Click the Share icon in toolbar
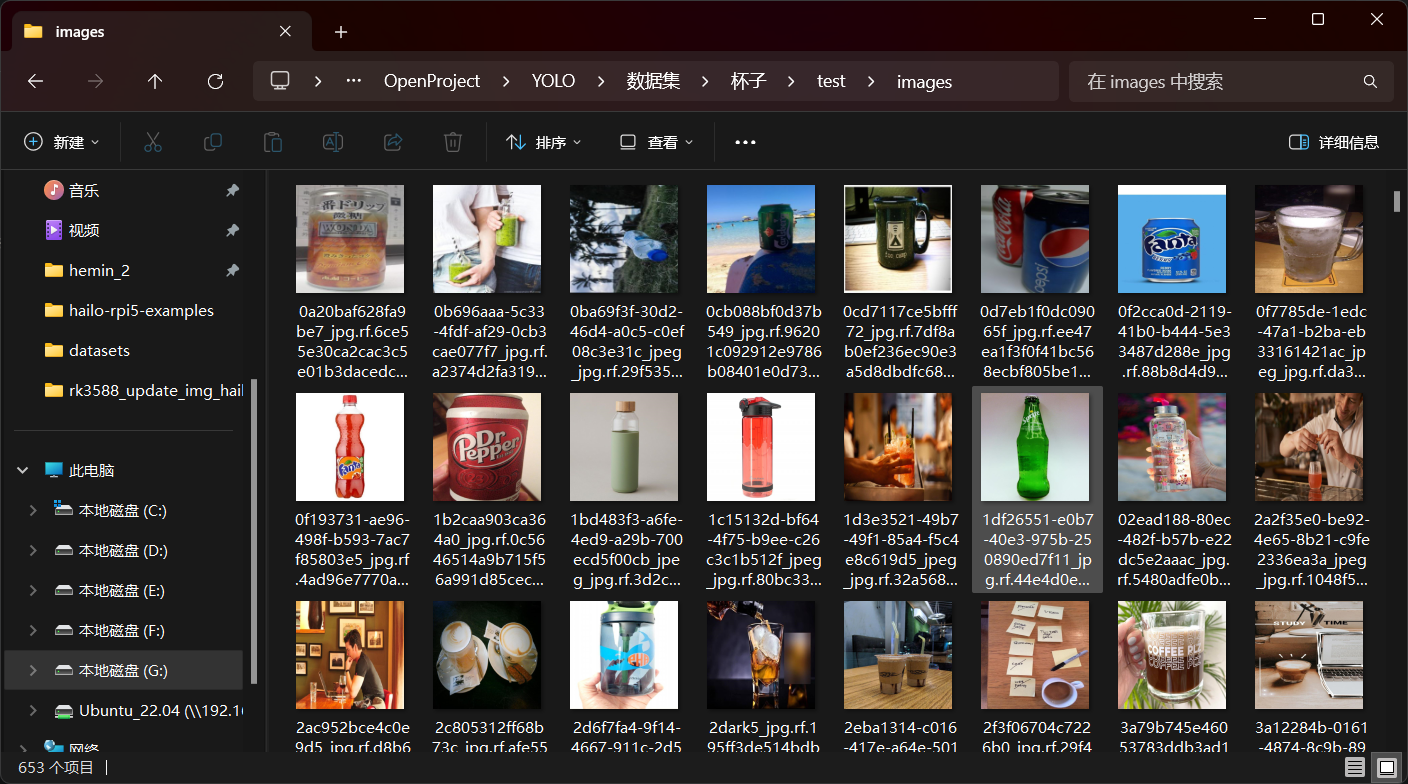Screen dimensions: 1408x784 coord(393,142)
